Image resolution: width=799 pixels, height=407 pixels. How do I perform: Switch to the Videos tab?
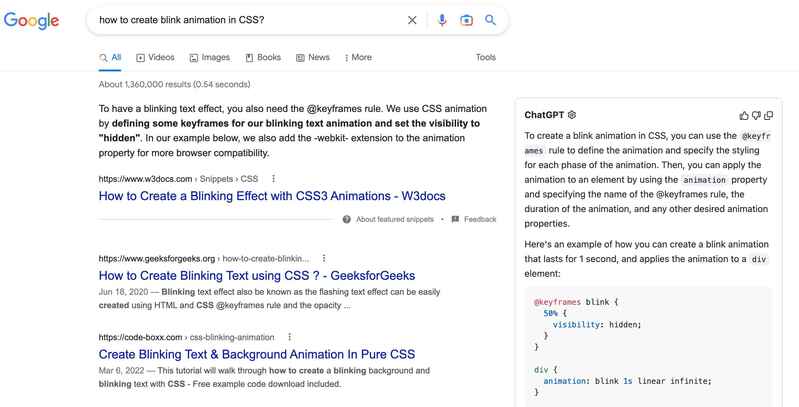click(x=155, y=58)
